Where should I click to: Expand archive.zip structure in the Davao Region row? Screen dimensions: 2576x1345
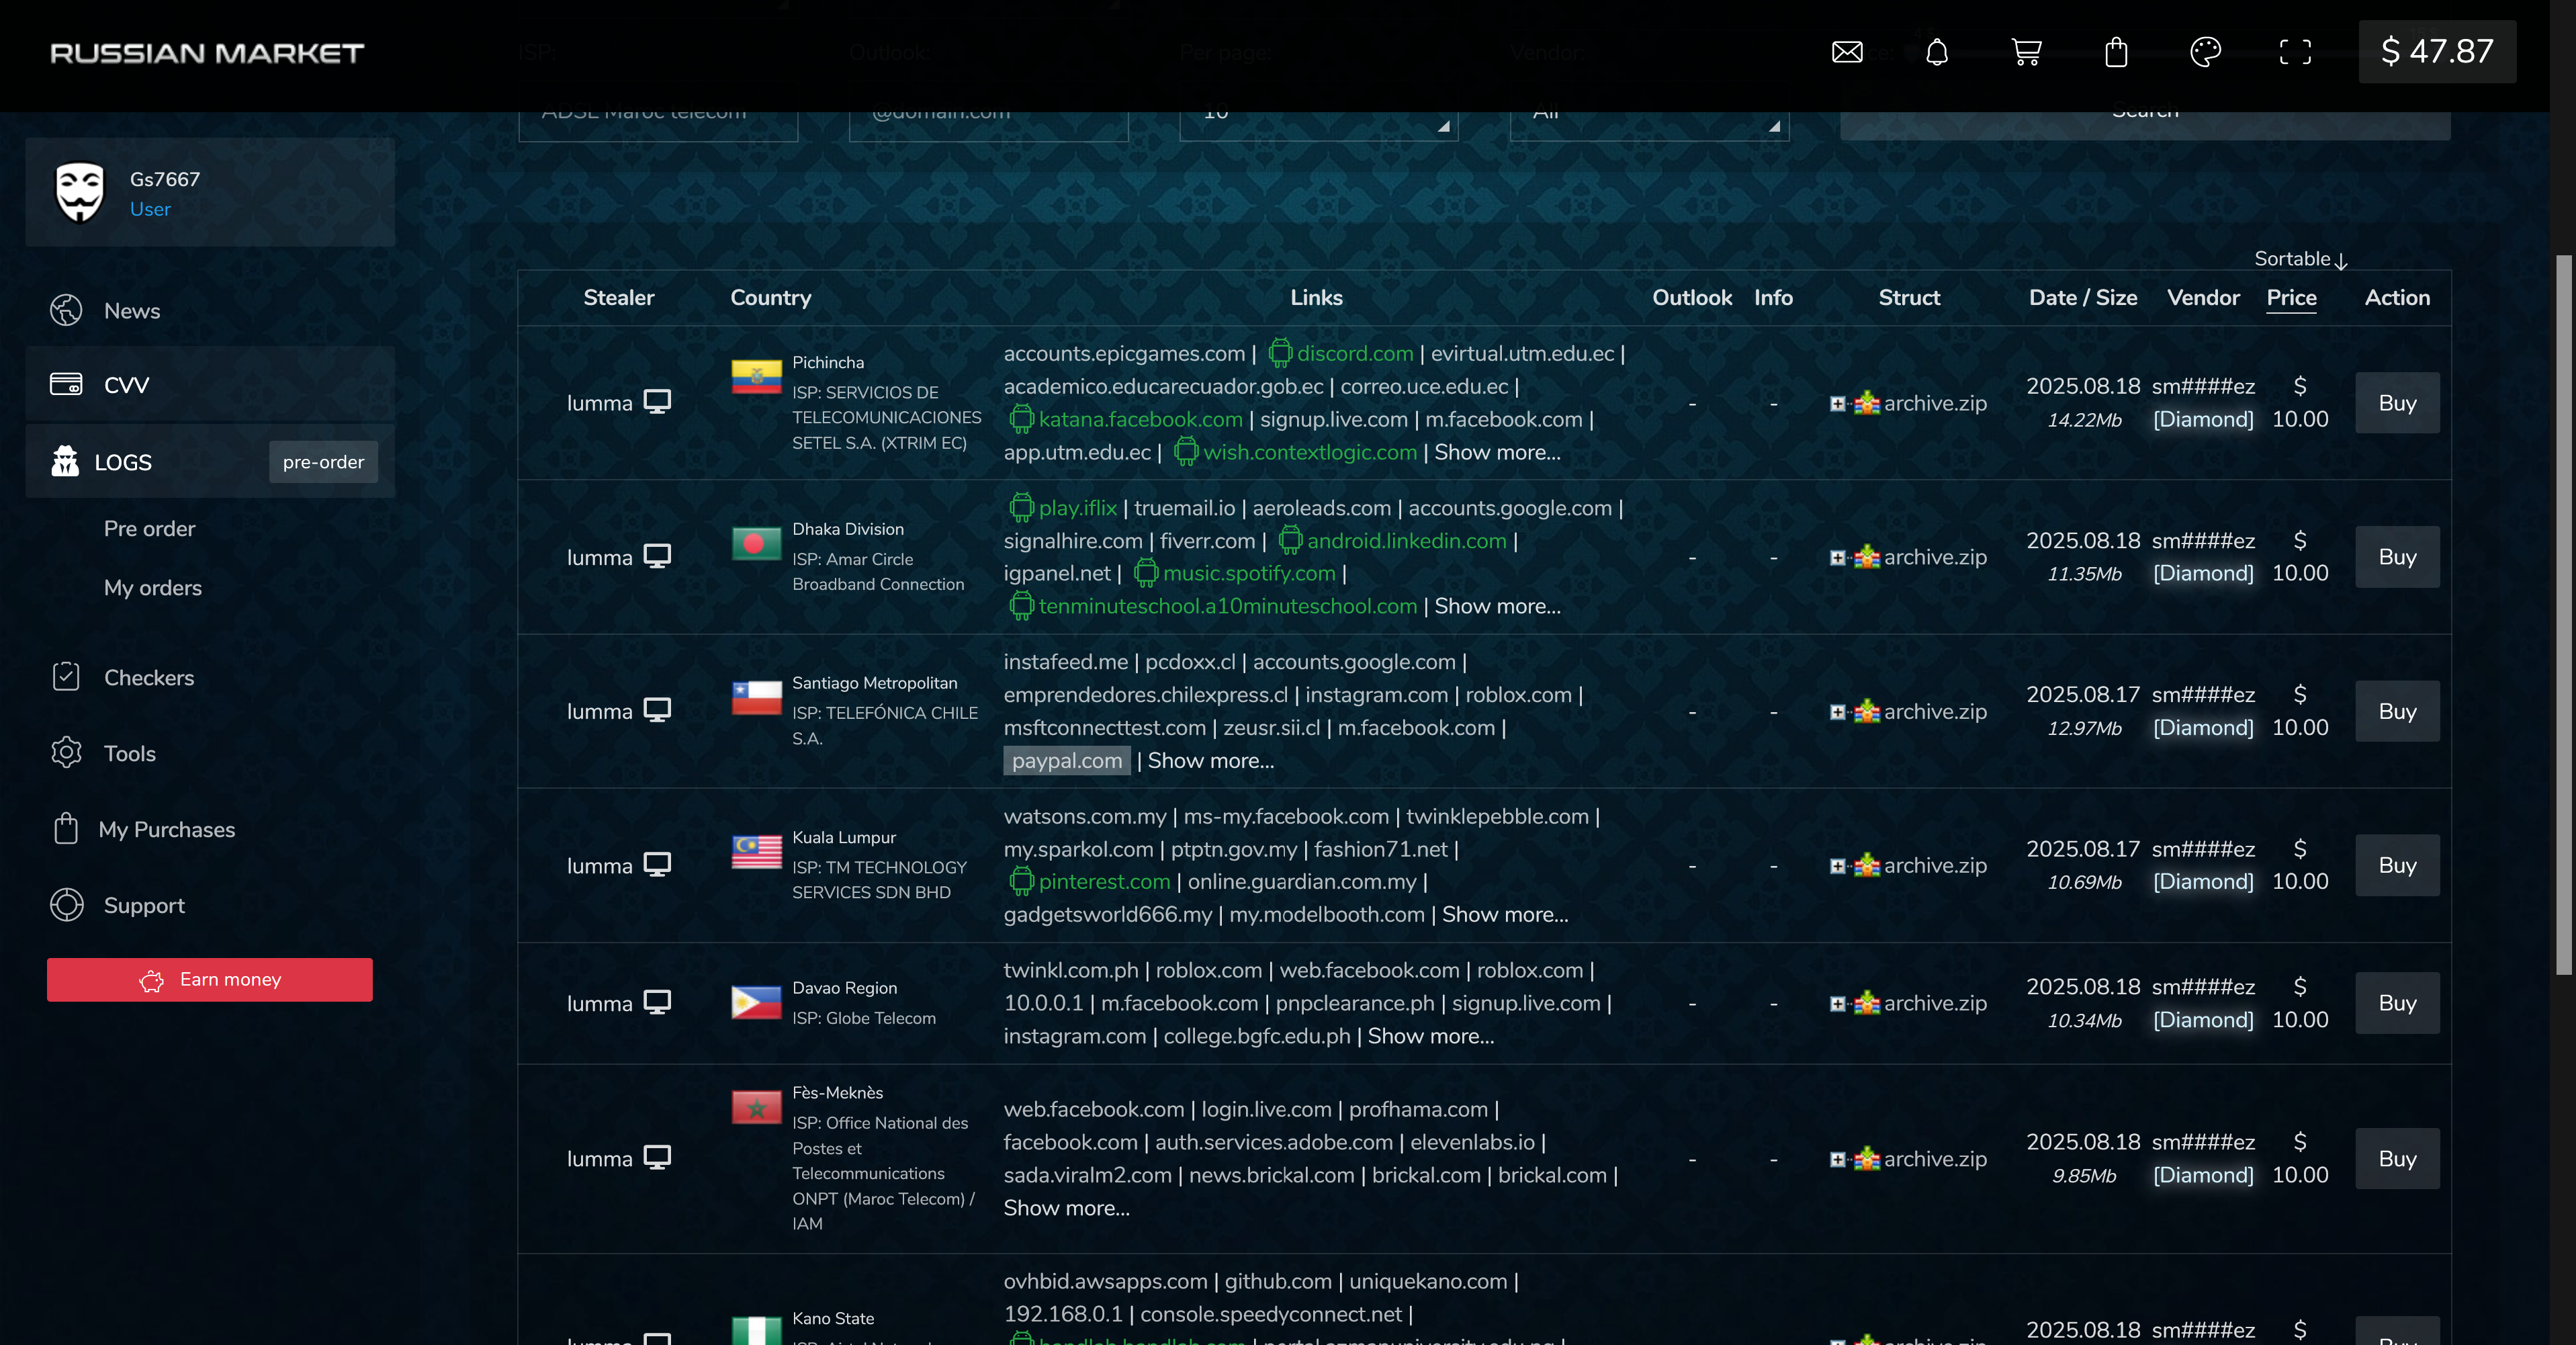1837,1003
